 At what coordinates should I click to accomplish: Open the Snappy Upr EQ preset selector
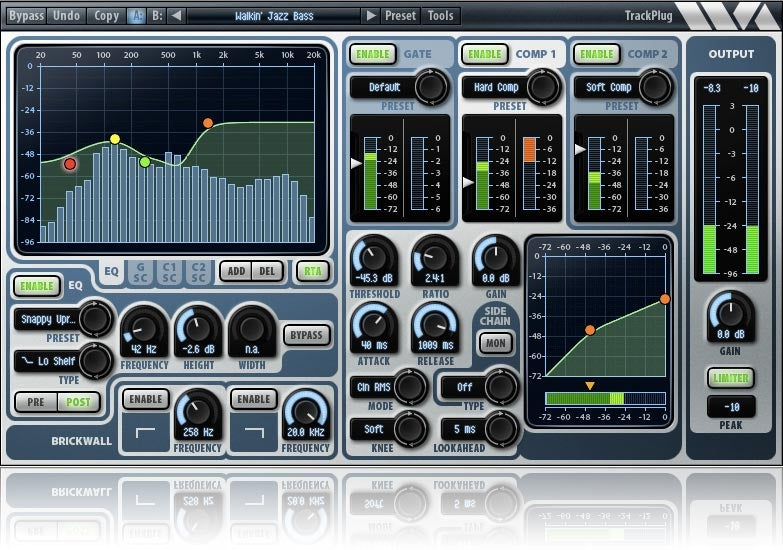(x=48, y=319)
